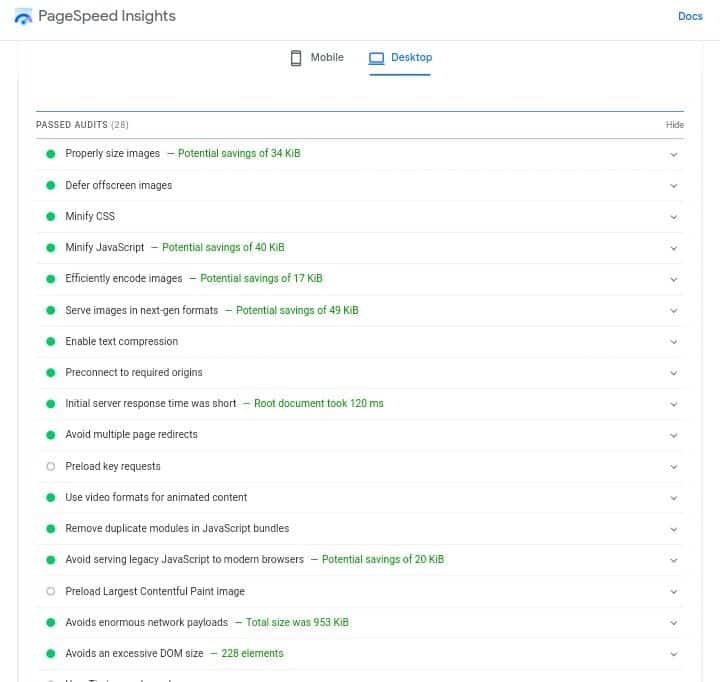Click green dot for Avoid multiple page redirects
The height and width of the screenshot is (682, 720).
(51, 435)
